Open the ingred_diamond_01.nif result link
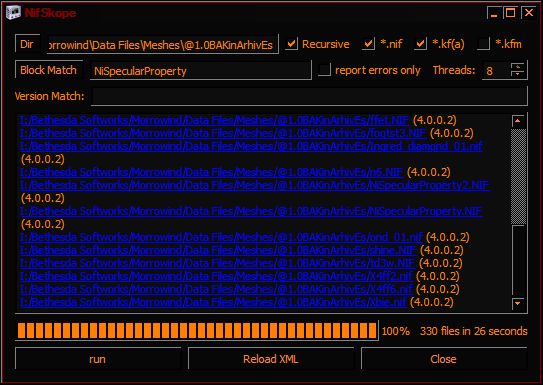543x385 pixels. click(251, 146)
